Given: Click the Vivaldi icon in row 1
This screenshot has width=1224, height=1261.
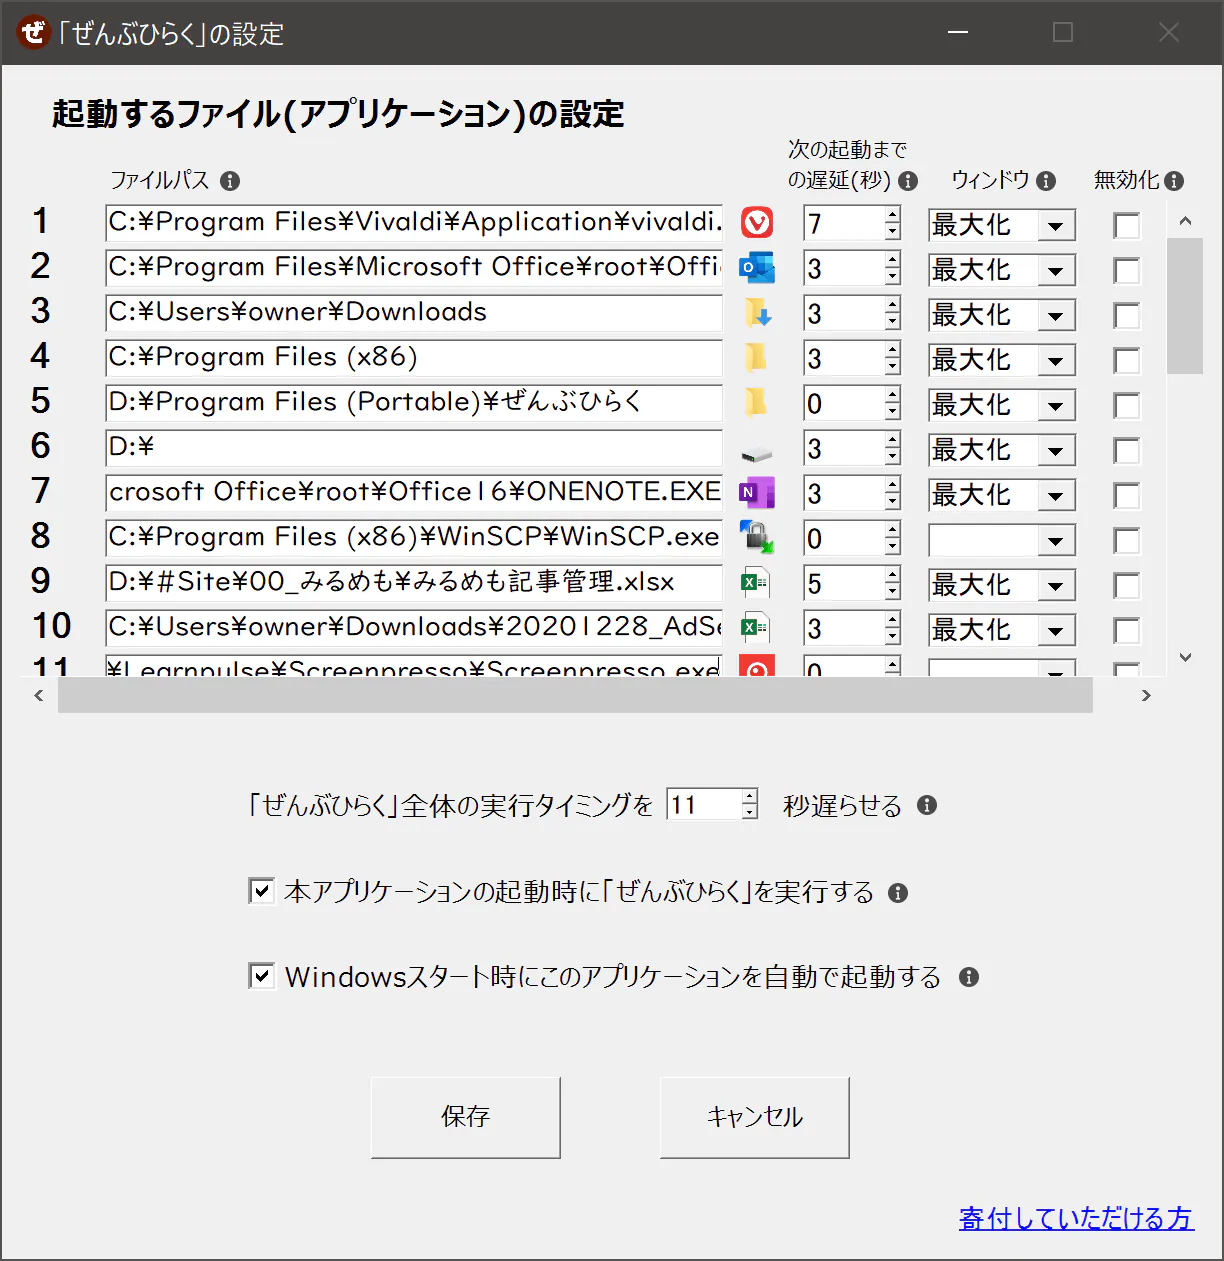Looking at the screenshot, I should (x=757, y=222).
